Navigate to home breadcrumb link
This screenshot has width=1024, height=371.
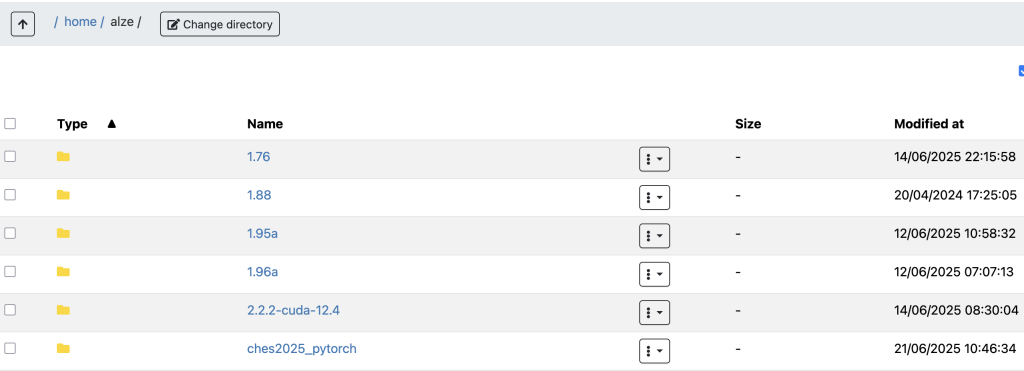coord(80,22)
